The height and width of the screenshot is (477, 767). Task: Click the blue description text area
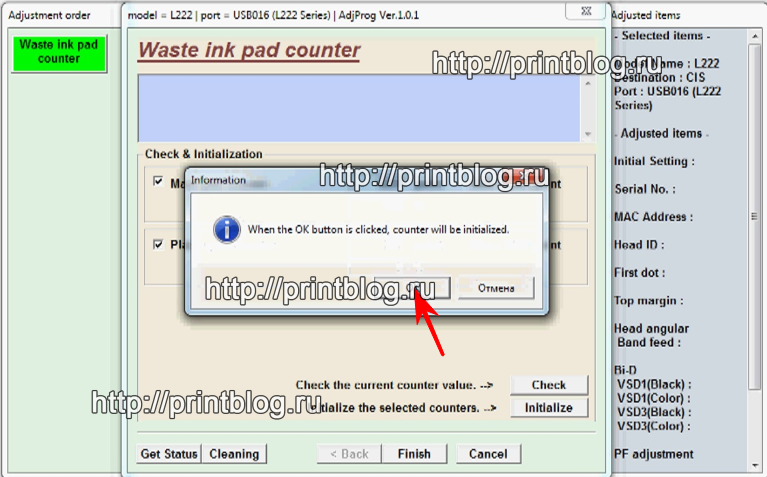(x=360, y=108)
